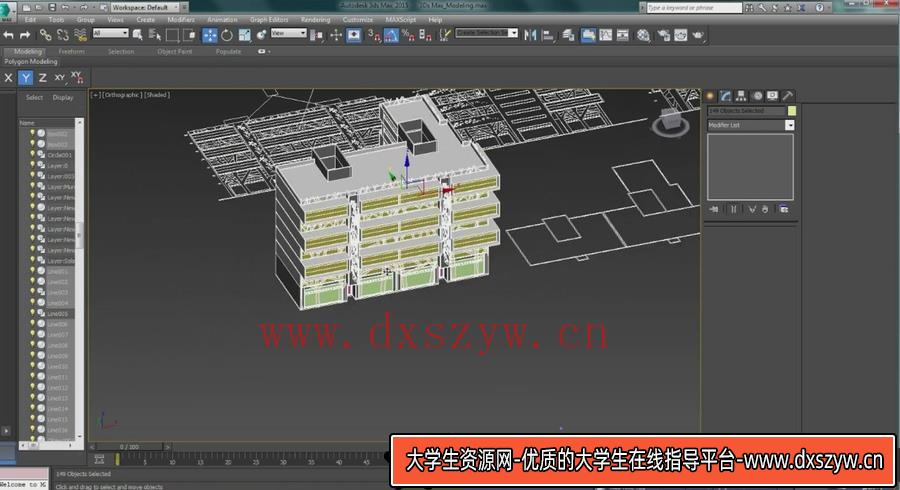Toggle the 3D Snaps button
The image size is (900, 490).
click(374, 36)
